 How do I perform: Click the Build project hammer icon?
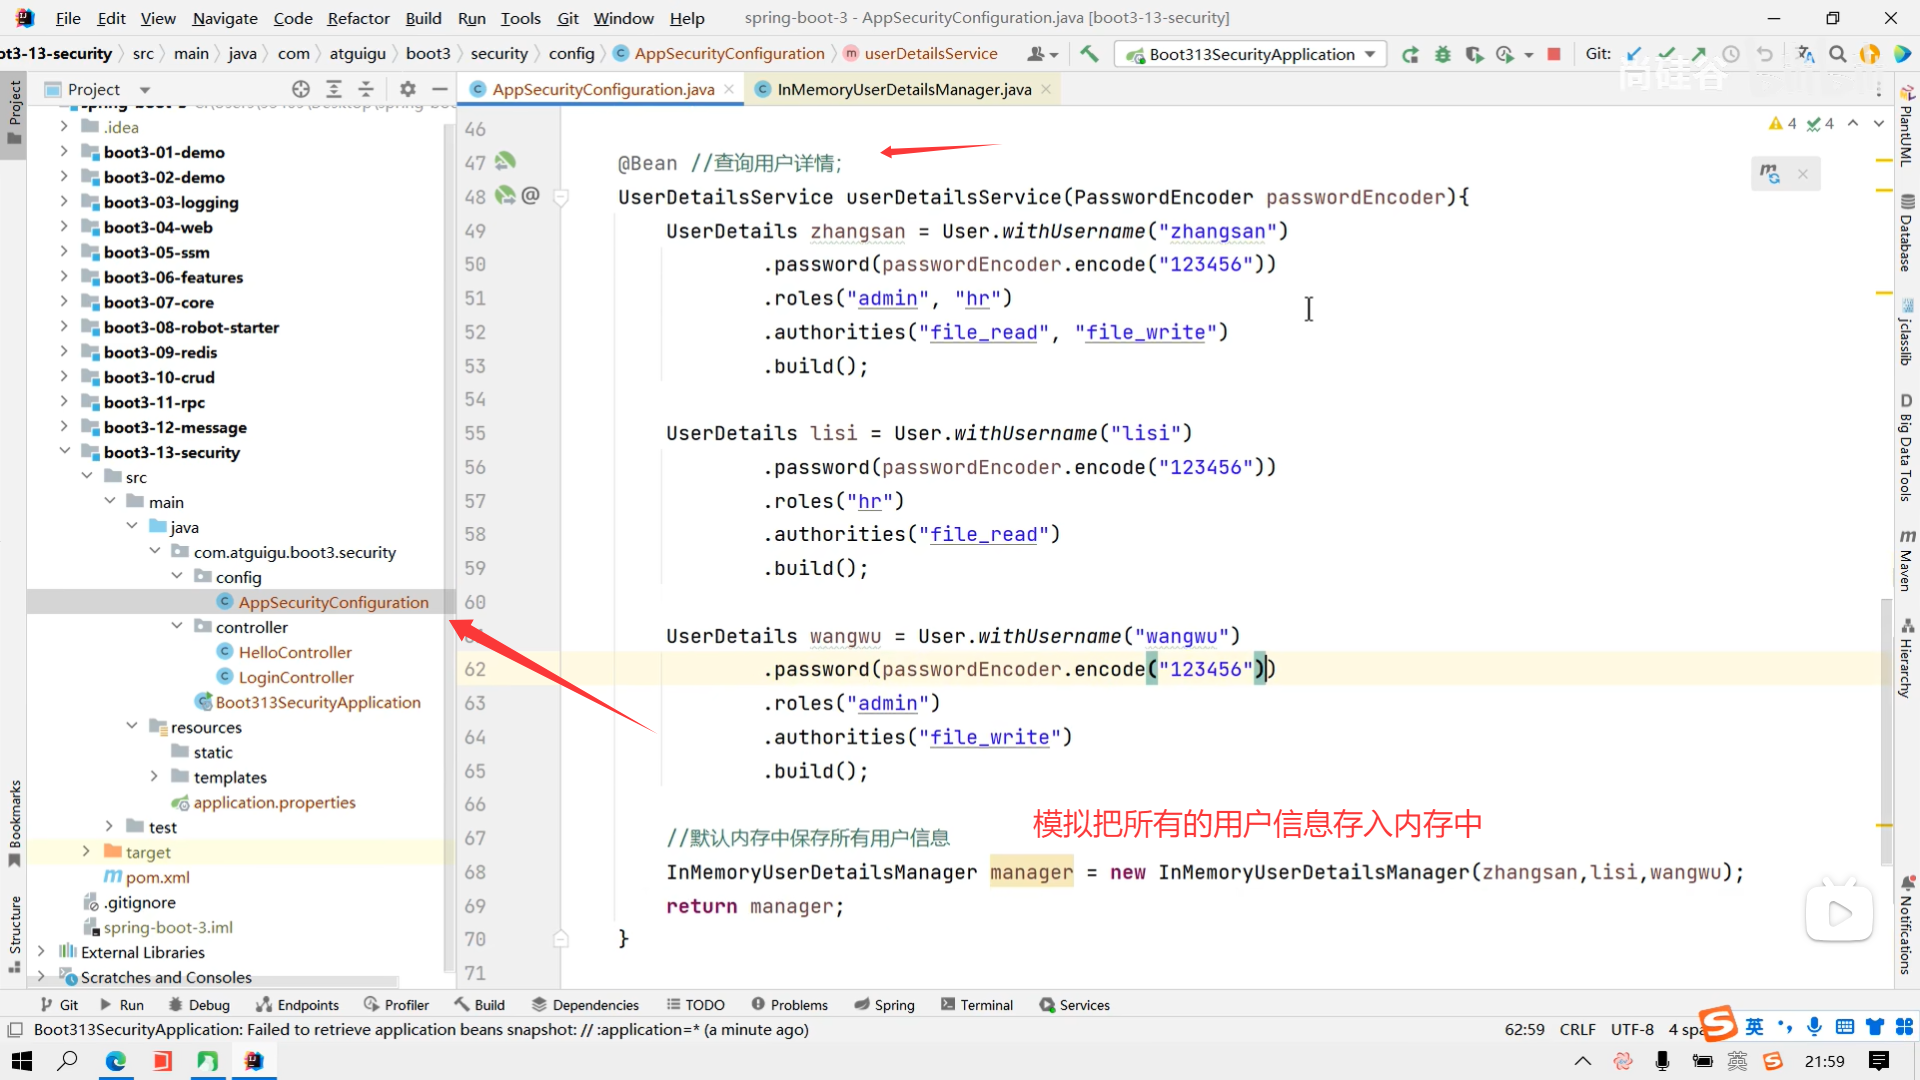click(x=1089, y=54)
